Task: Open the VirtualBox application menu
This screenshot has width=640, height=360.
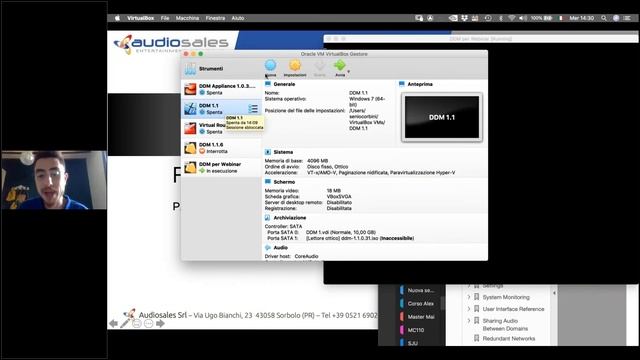Action: click(140, 18)
